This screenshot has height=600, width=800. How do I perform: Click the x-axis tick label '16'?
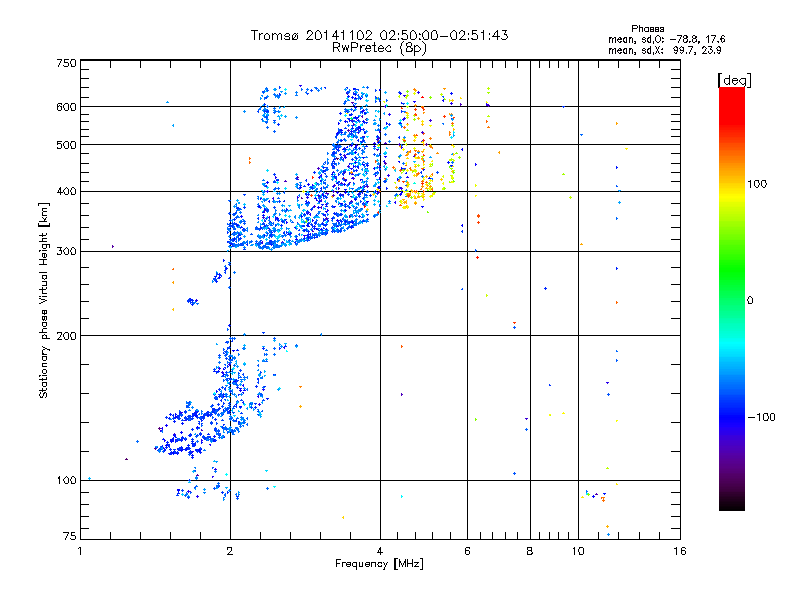tap(680, 551)
